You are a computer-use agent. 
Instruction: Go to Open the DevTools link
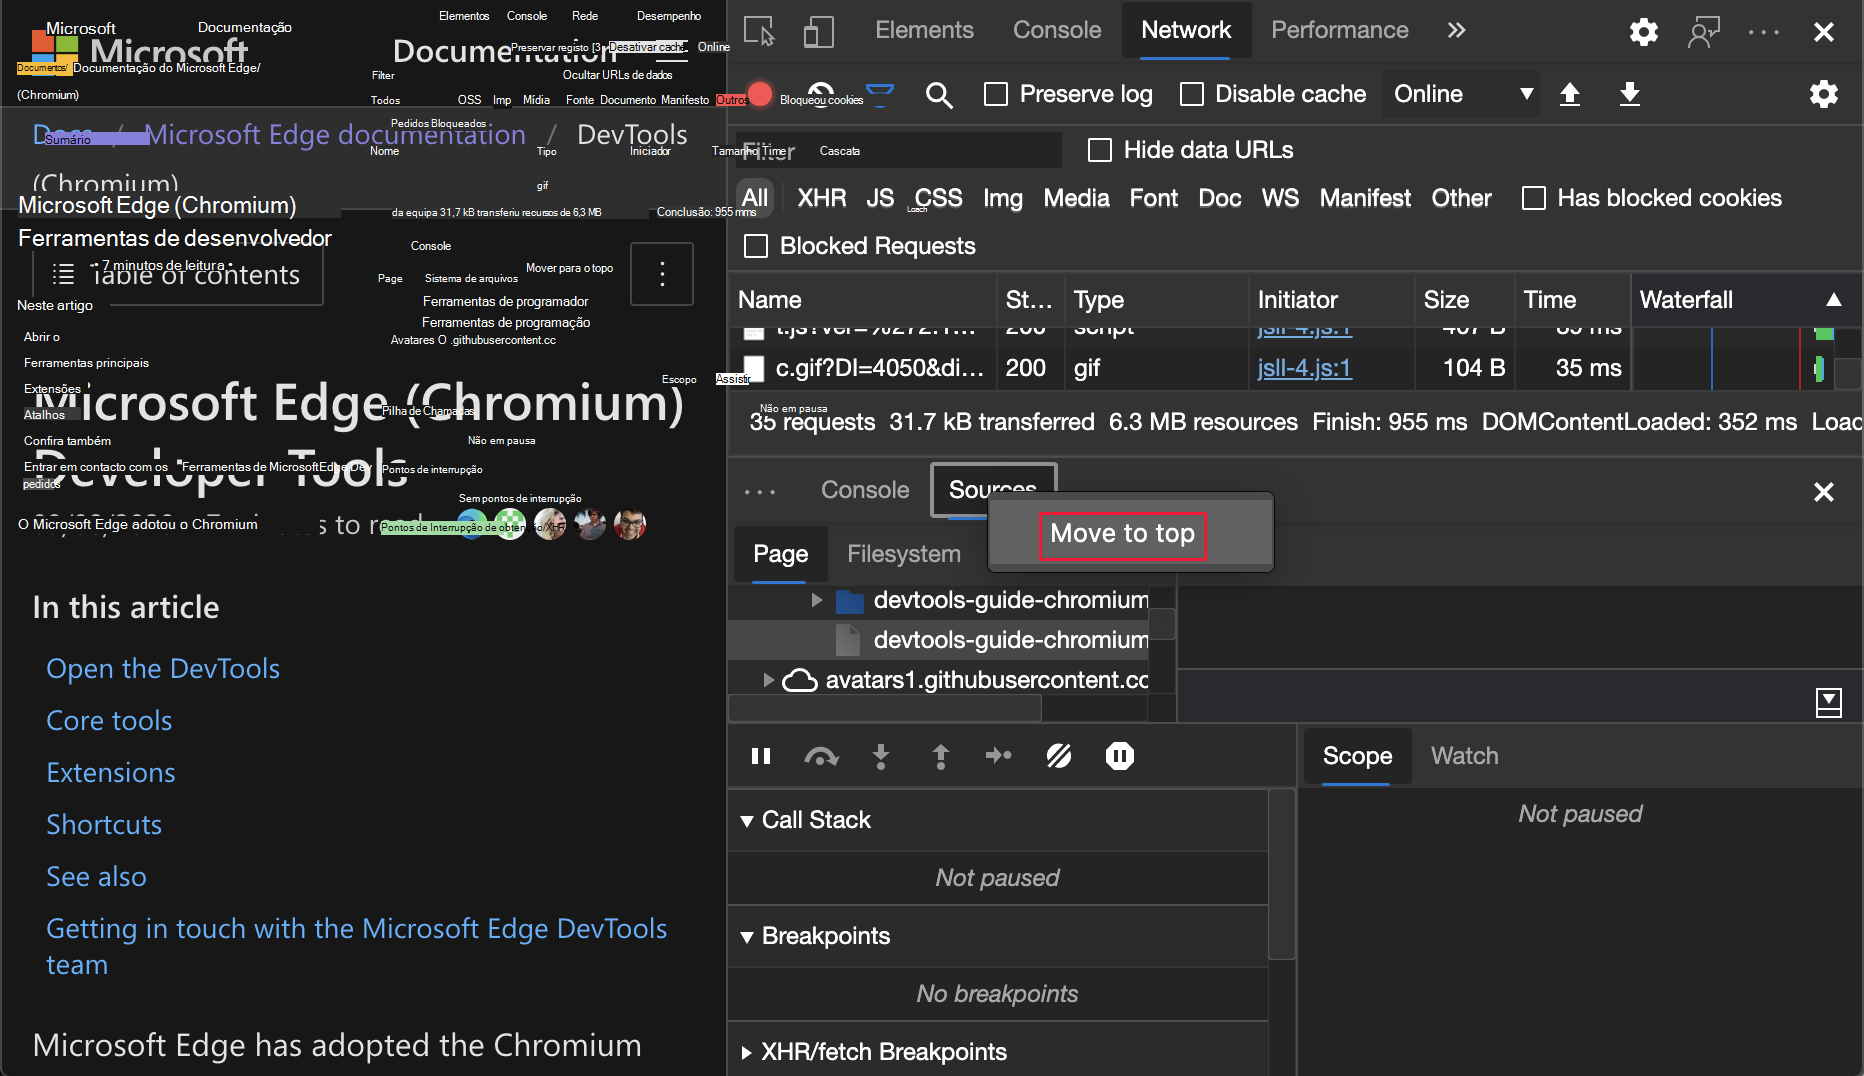(x=163, y=669)
